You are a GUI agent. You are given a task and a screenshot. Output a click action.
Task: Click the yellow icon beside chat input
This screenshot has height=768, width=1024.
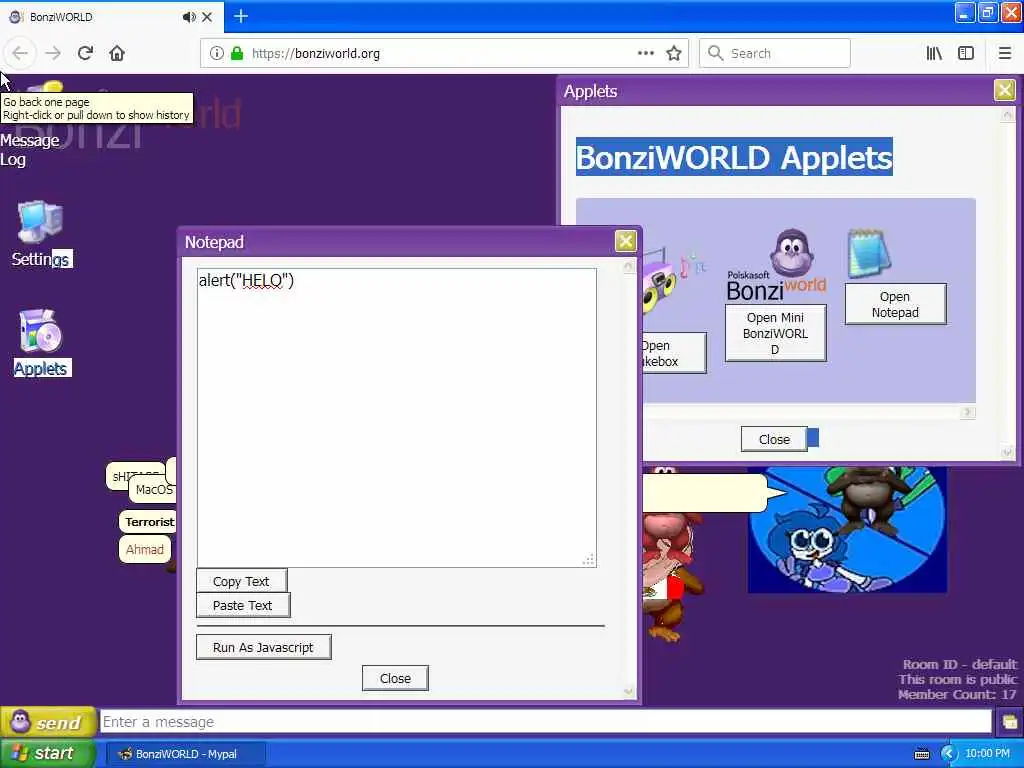coord(1009,722)
